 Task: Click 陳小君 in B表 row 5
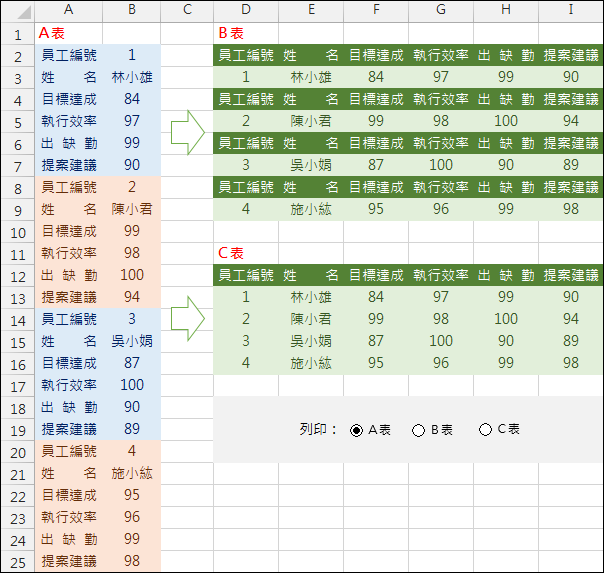[x=311, y=121]
